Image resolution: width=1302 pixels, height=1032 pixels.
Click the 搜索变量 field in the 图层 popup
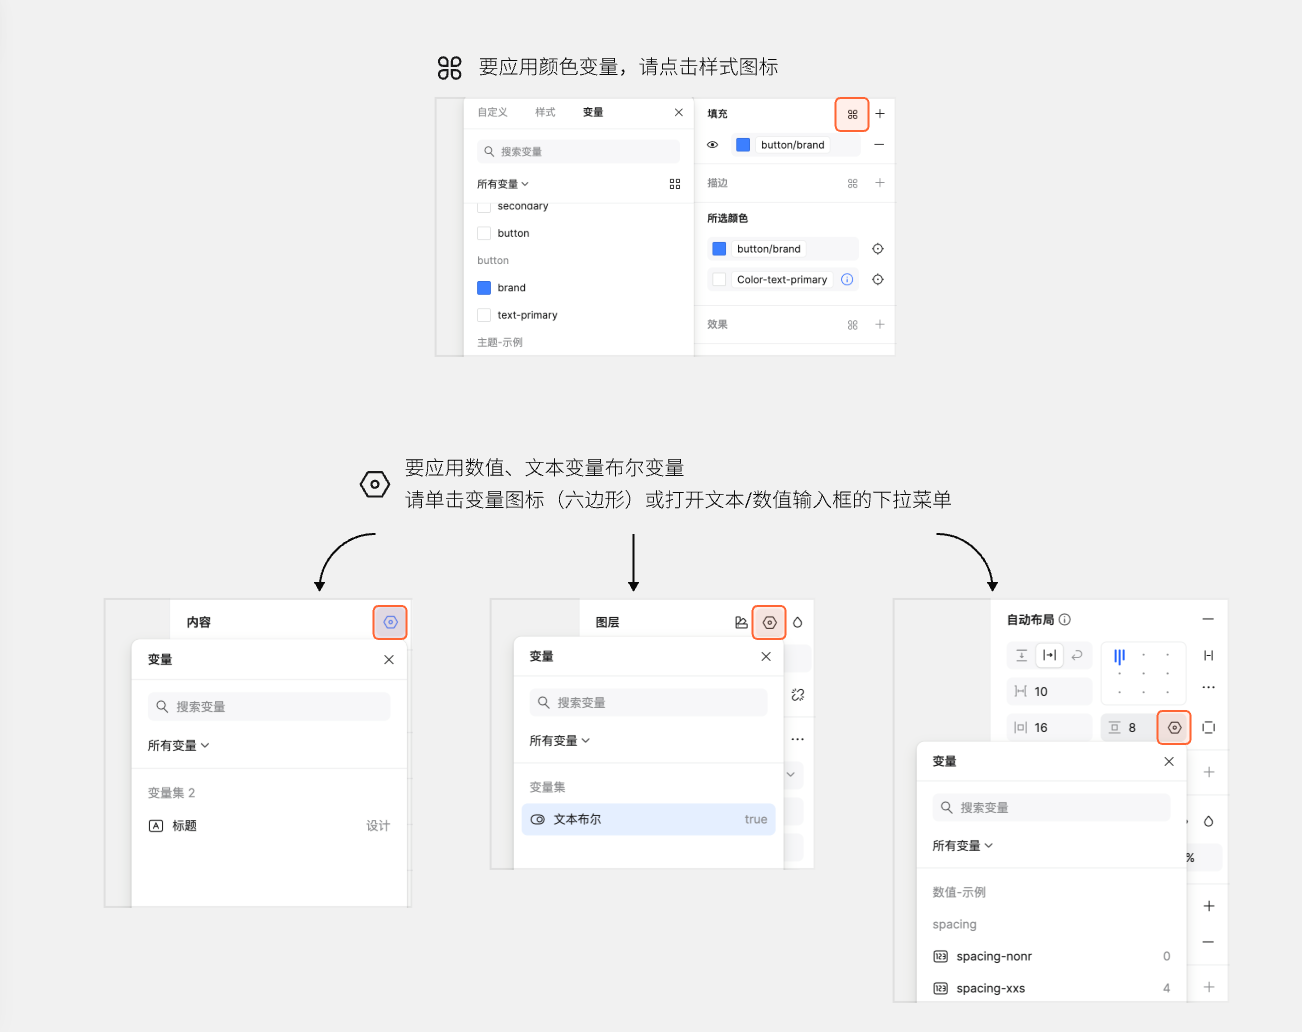(649, 703)
